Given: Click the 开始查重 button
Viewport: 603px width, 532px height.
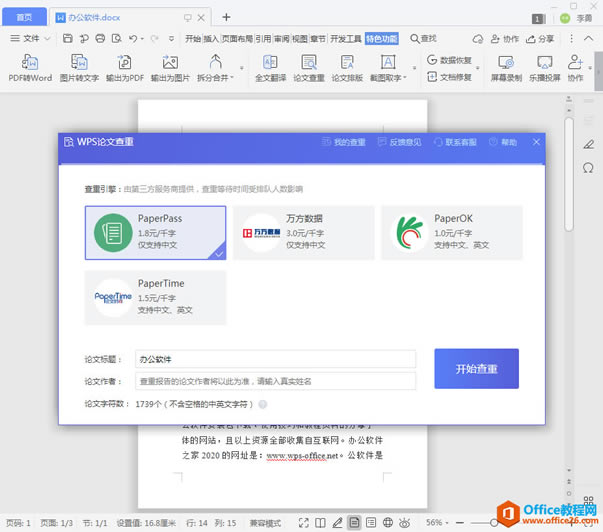Looking at the screenshot, I should [x=476, y=369].
